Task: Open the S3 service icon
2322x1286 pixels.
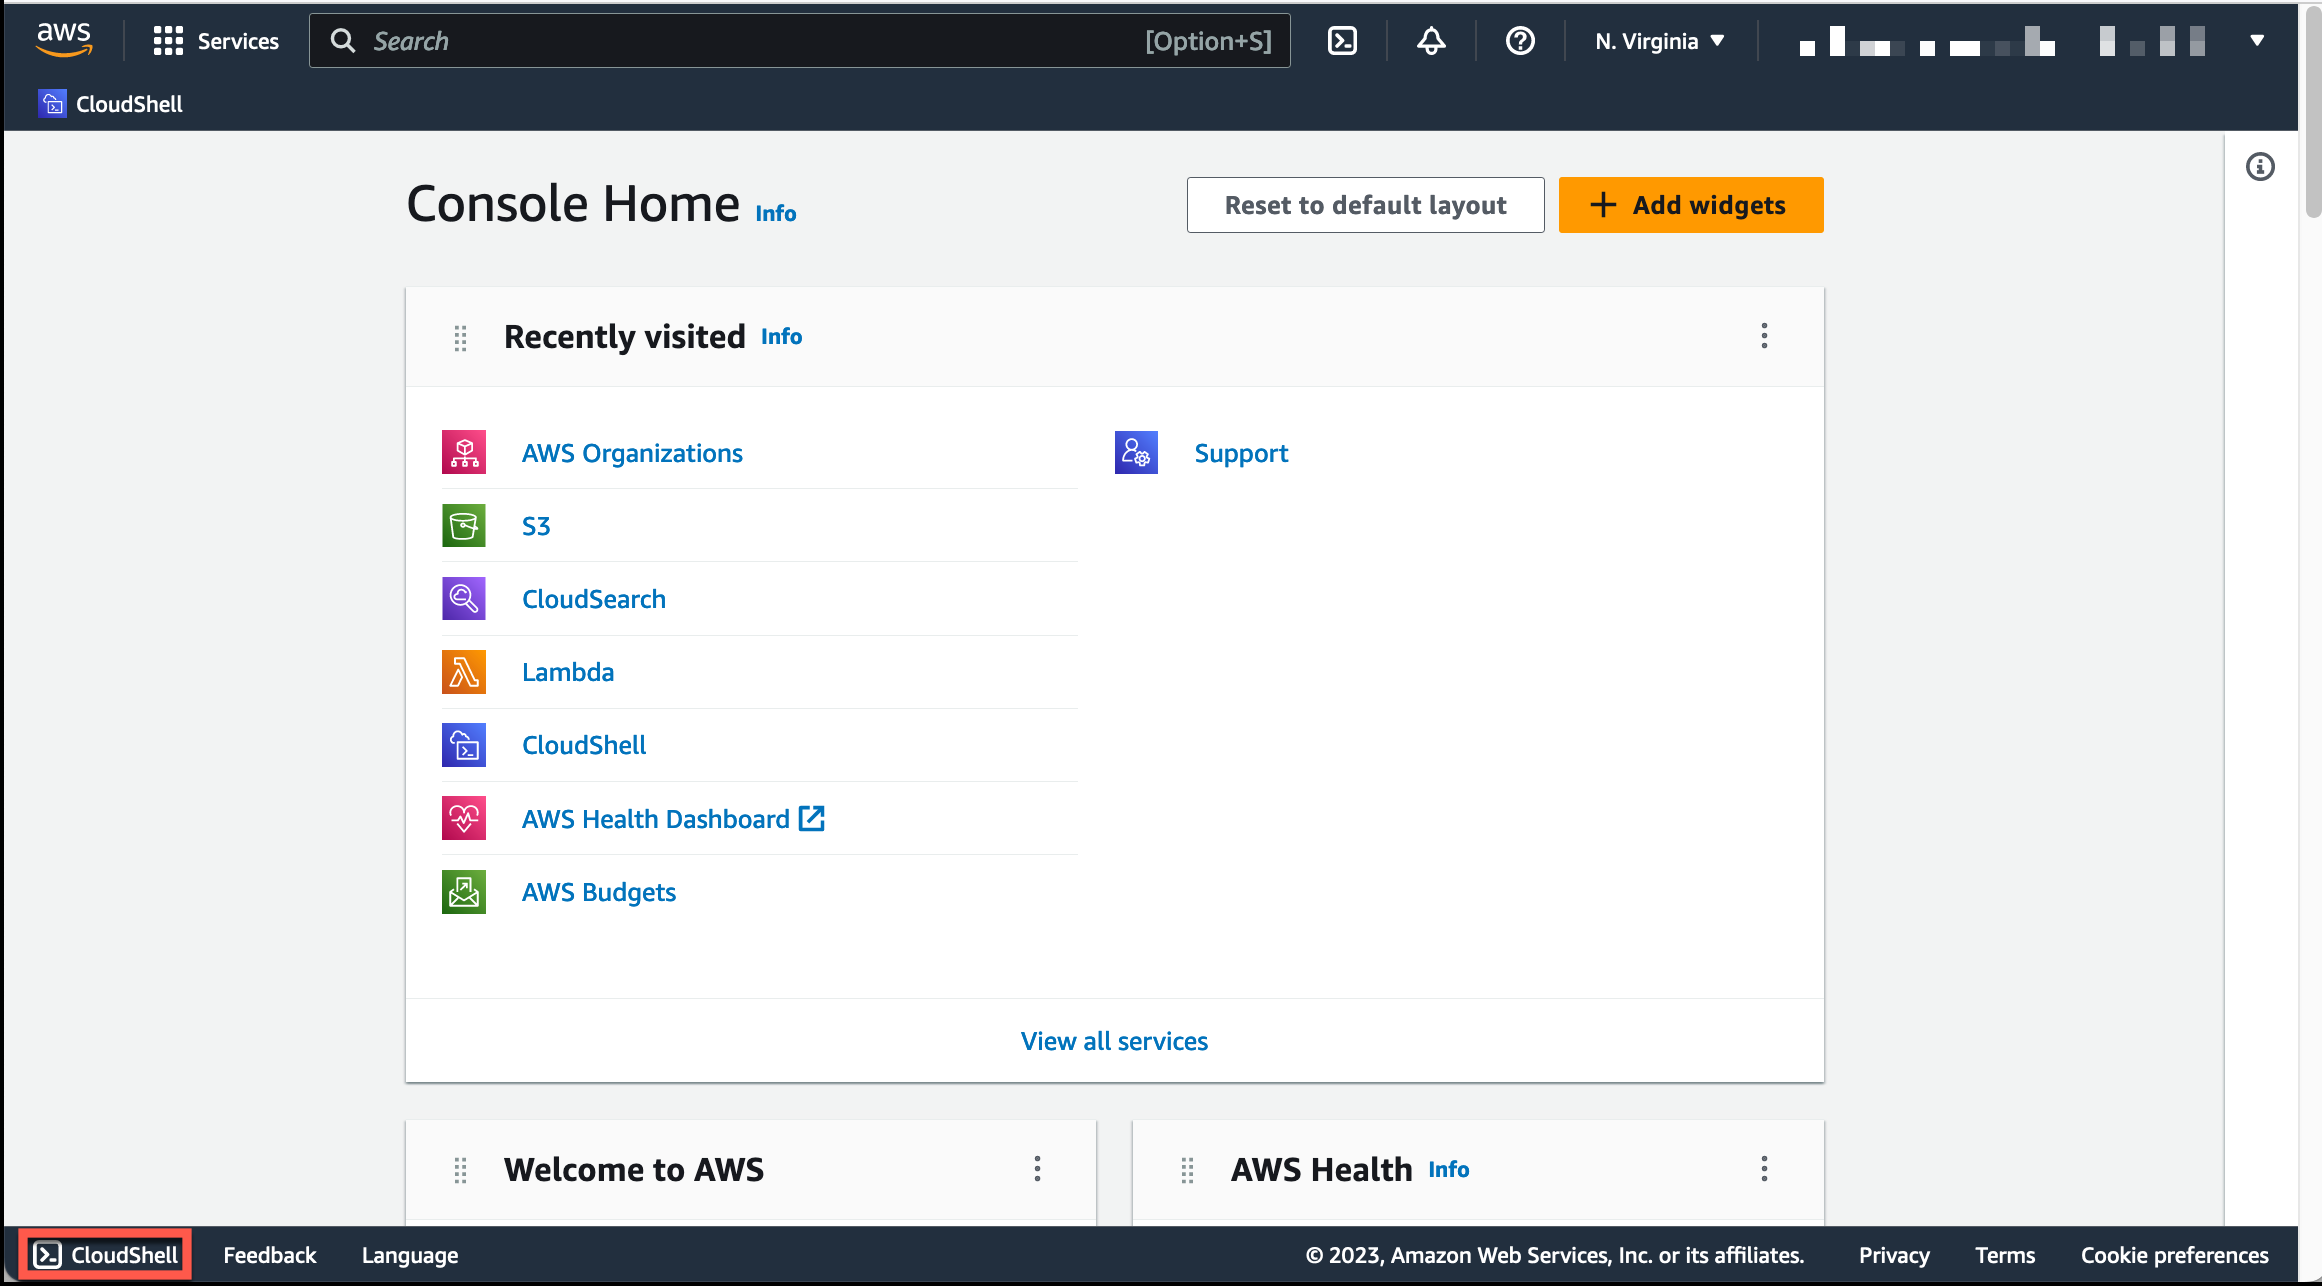Action: coord(464,526)
